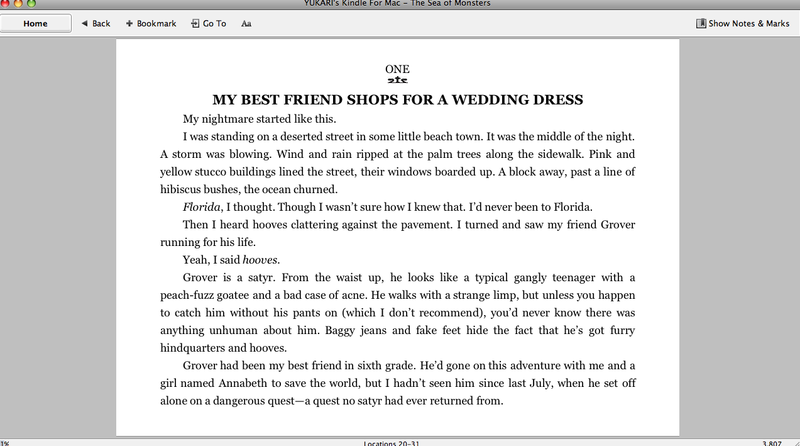Click the chapter heading ONE

point(397,69)
